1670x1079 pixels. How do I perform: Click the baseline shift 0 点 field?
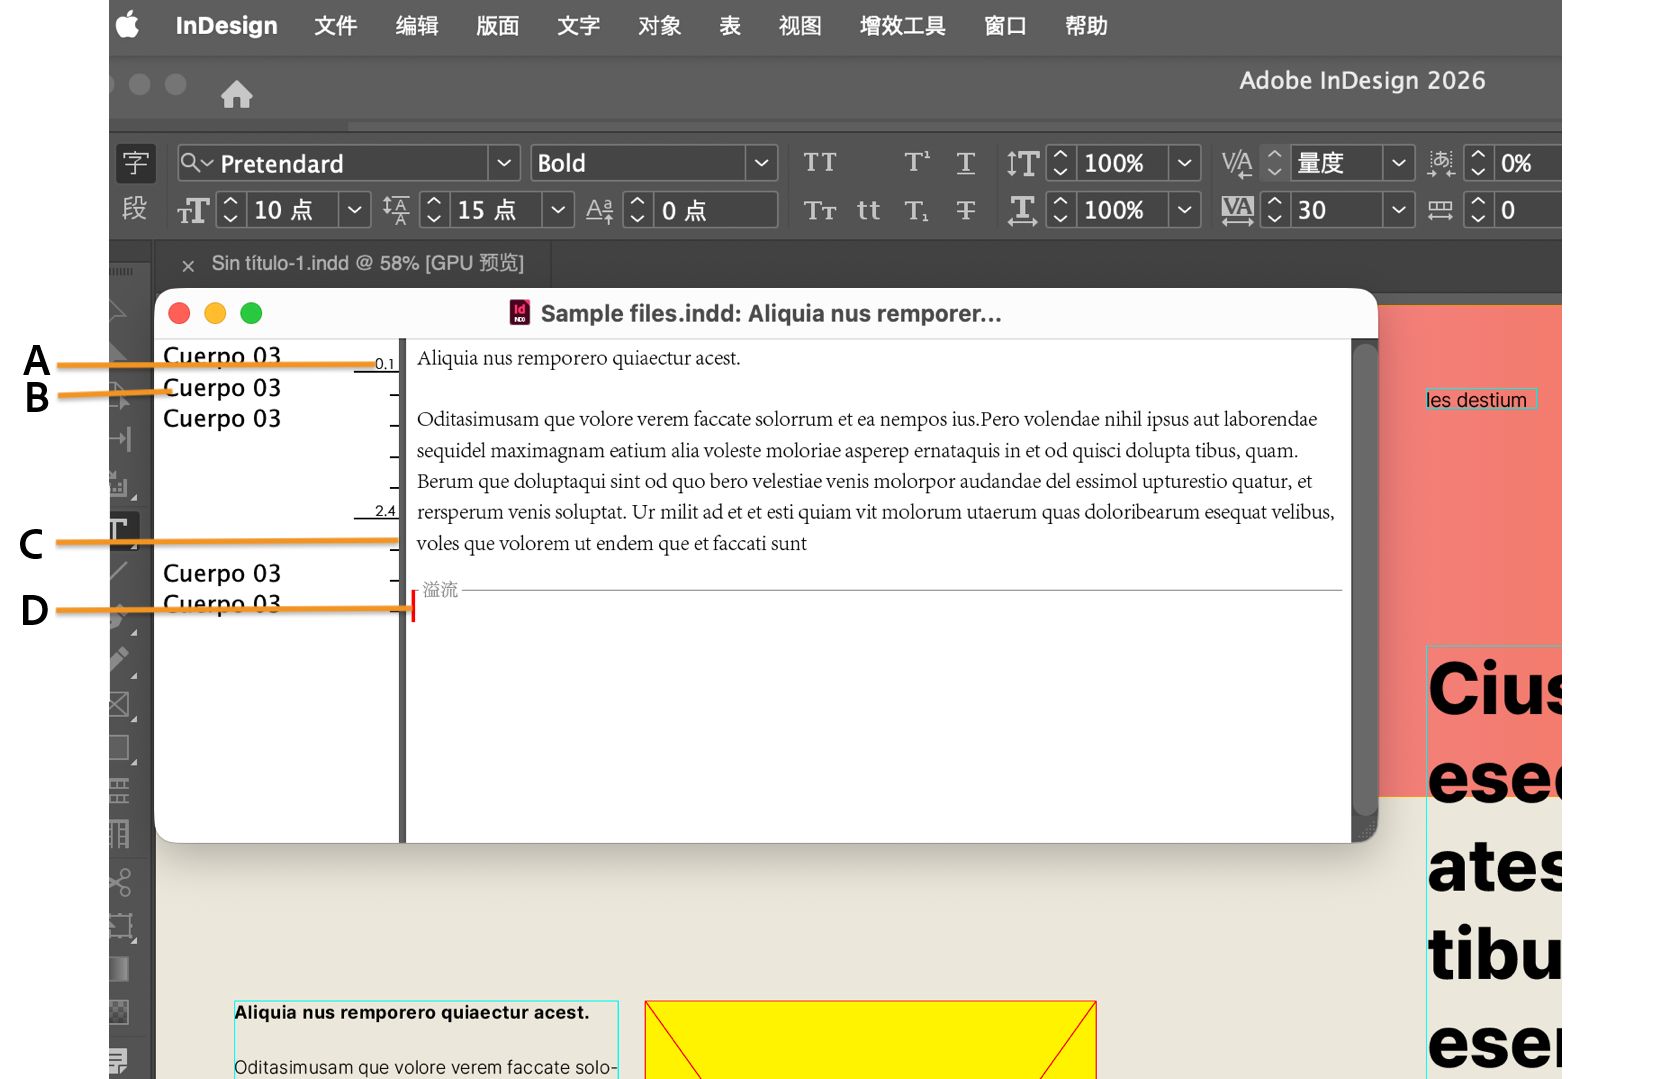pos(715,210)
